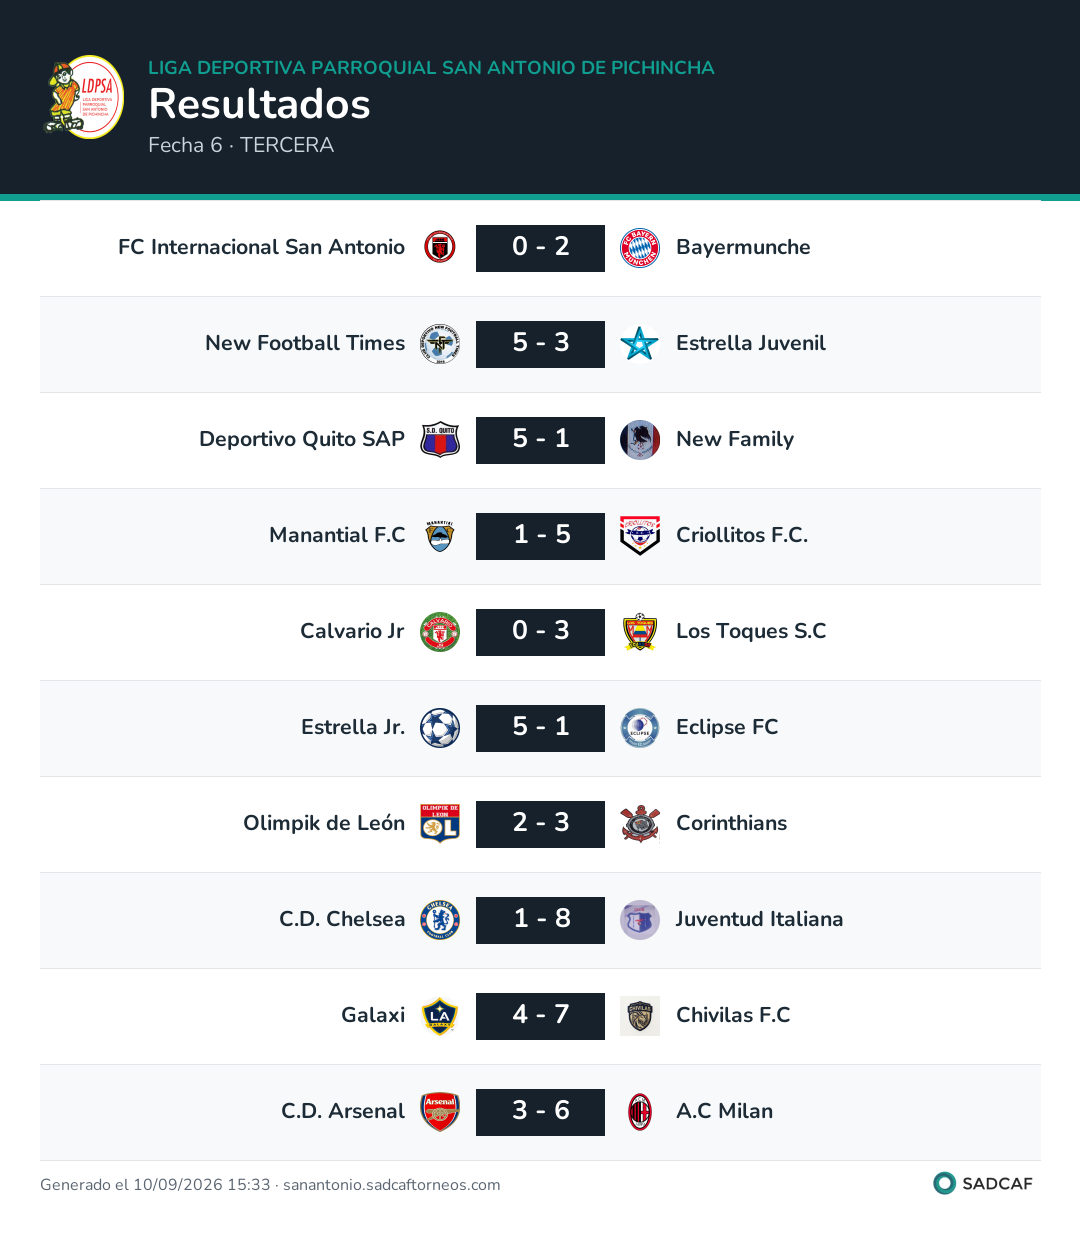Click the league name header text
1080x1236 pixels.
[431, 68]
